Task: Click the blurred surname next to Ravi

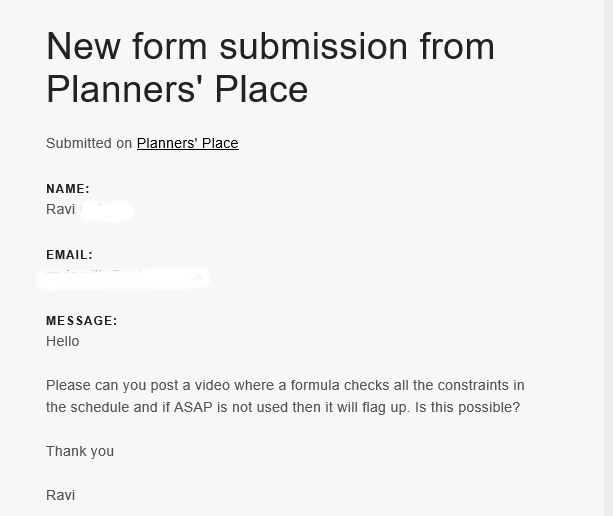Action: [106, 211]
